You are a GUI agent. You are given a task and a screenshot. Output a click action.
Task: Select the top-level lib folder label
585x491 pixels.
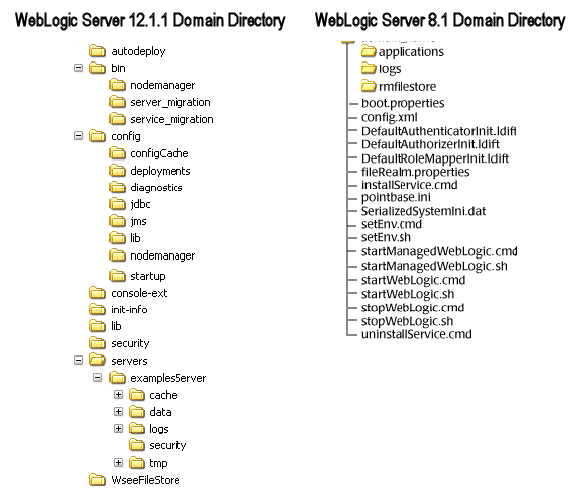[116, 326]
